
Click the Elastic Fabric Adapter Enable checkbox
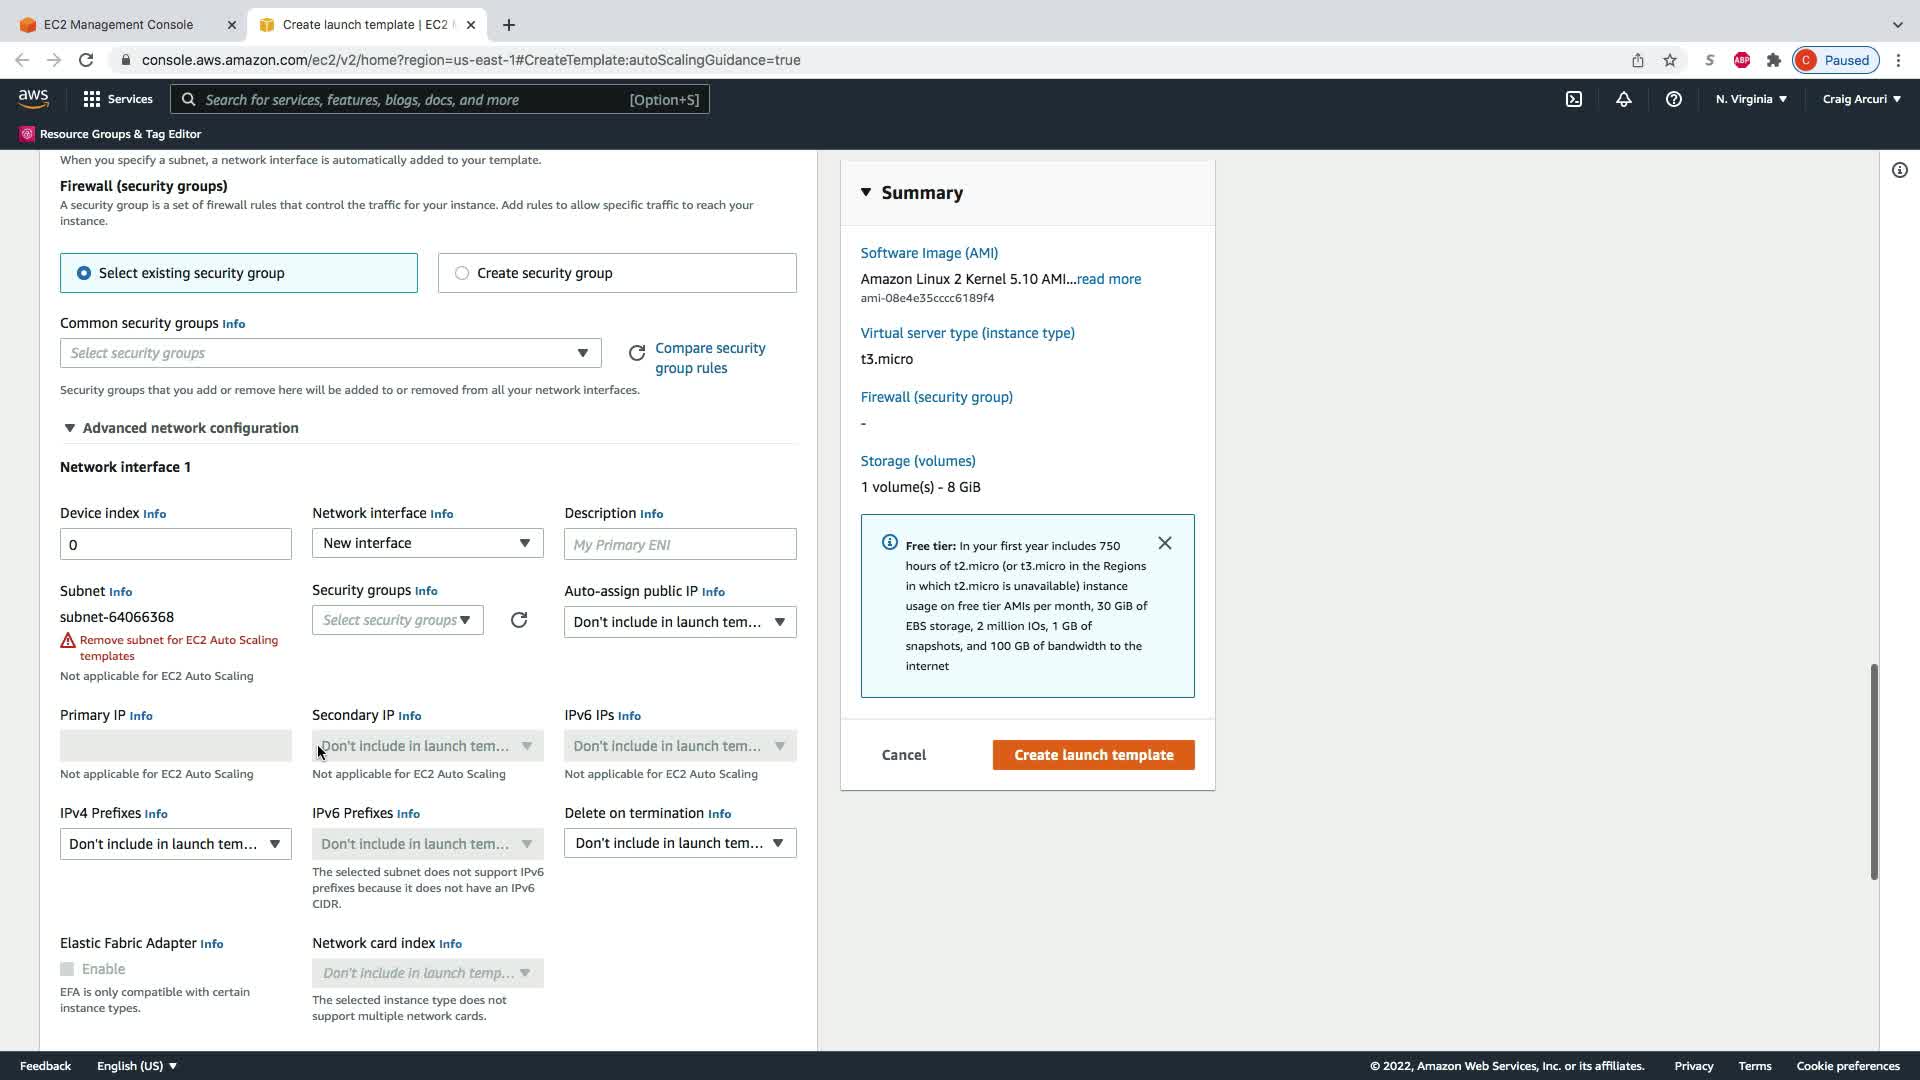click(67, 969)
